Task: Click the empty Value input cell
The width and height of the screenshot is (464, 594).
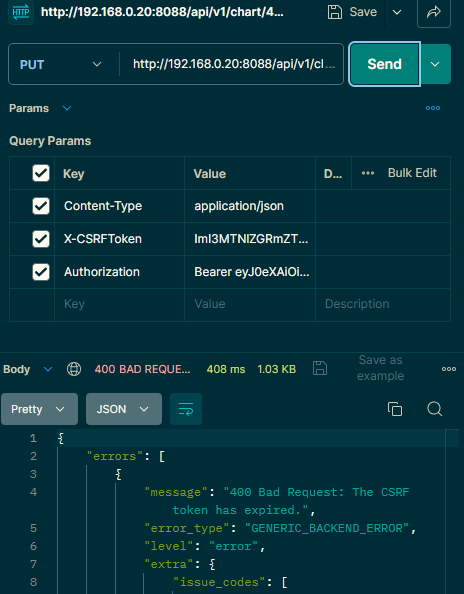Action: click(250, 304)
